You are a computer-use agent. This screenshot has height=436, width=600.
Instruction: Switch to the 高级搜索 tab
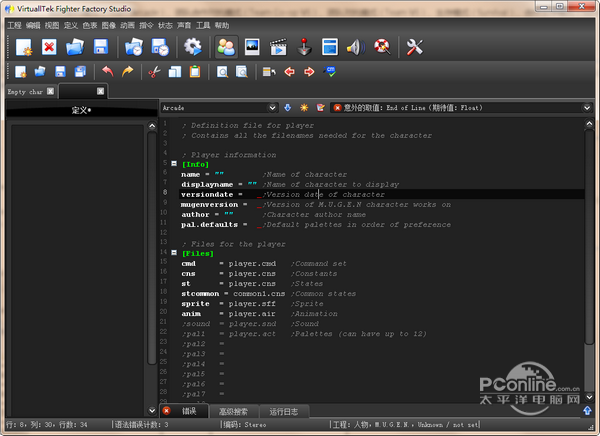tap(234, 411)
